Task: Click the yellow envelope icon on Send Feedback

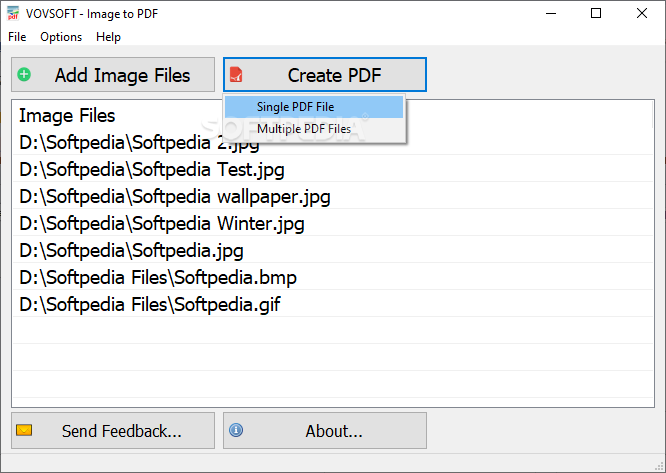Action: [x=24, y=430]
